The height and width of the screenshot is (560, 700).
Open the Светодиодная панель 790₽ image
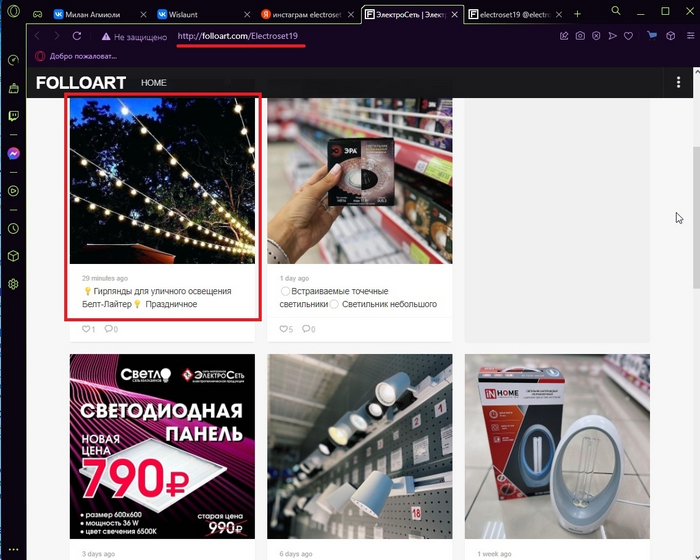click(x=162, y=446)
